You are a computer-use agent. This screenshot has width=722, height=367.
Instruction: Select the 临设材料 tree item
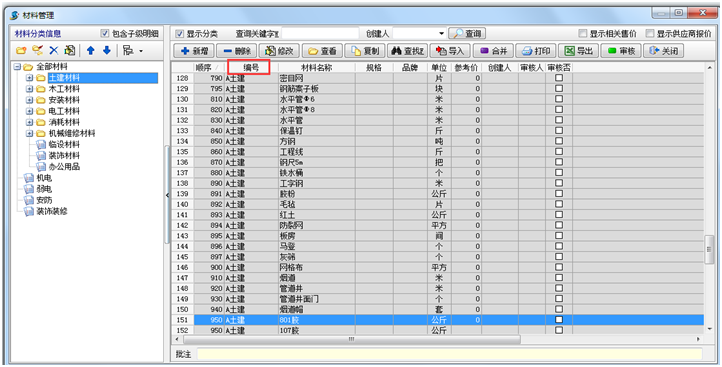click(x=64, y=145)
